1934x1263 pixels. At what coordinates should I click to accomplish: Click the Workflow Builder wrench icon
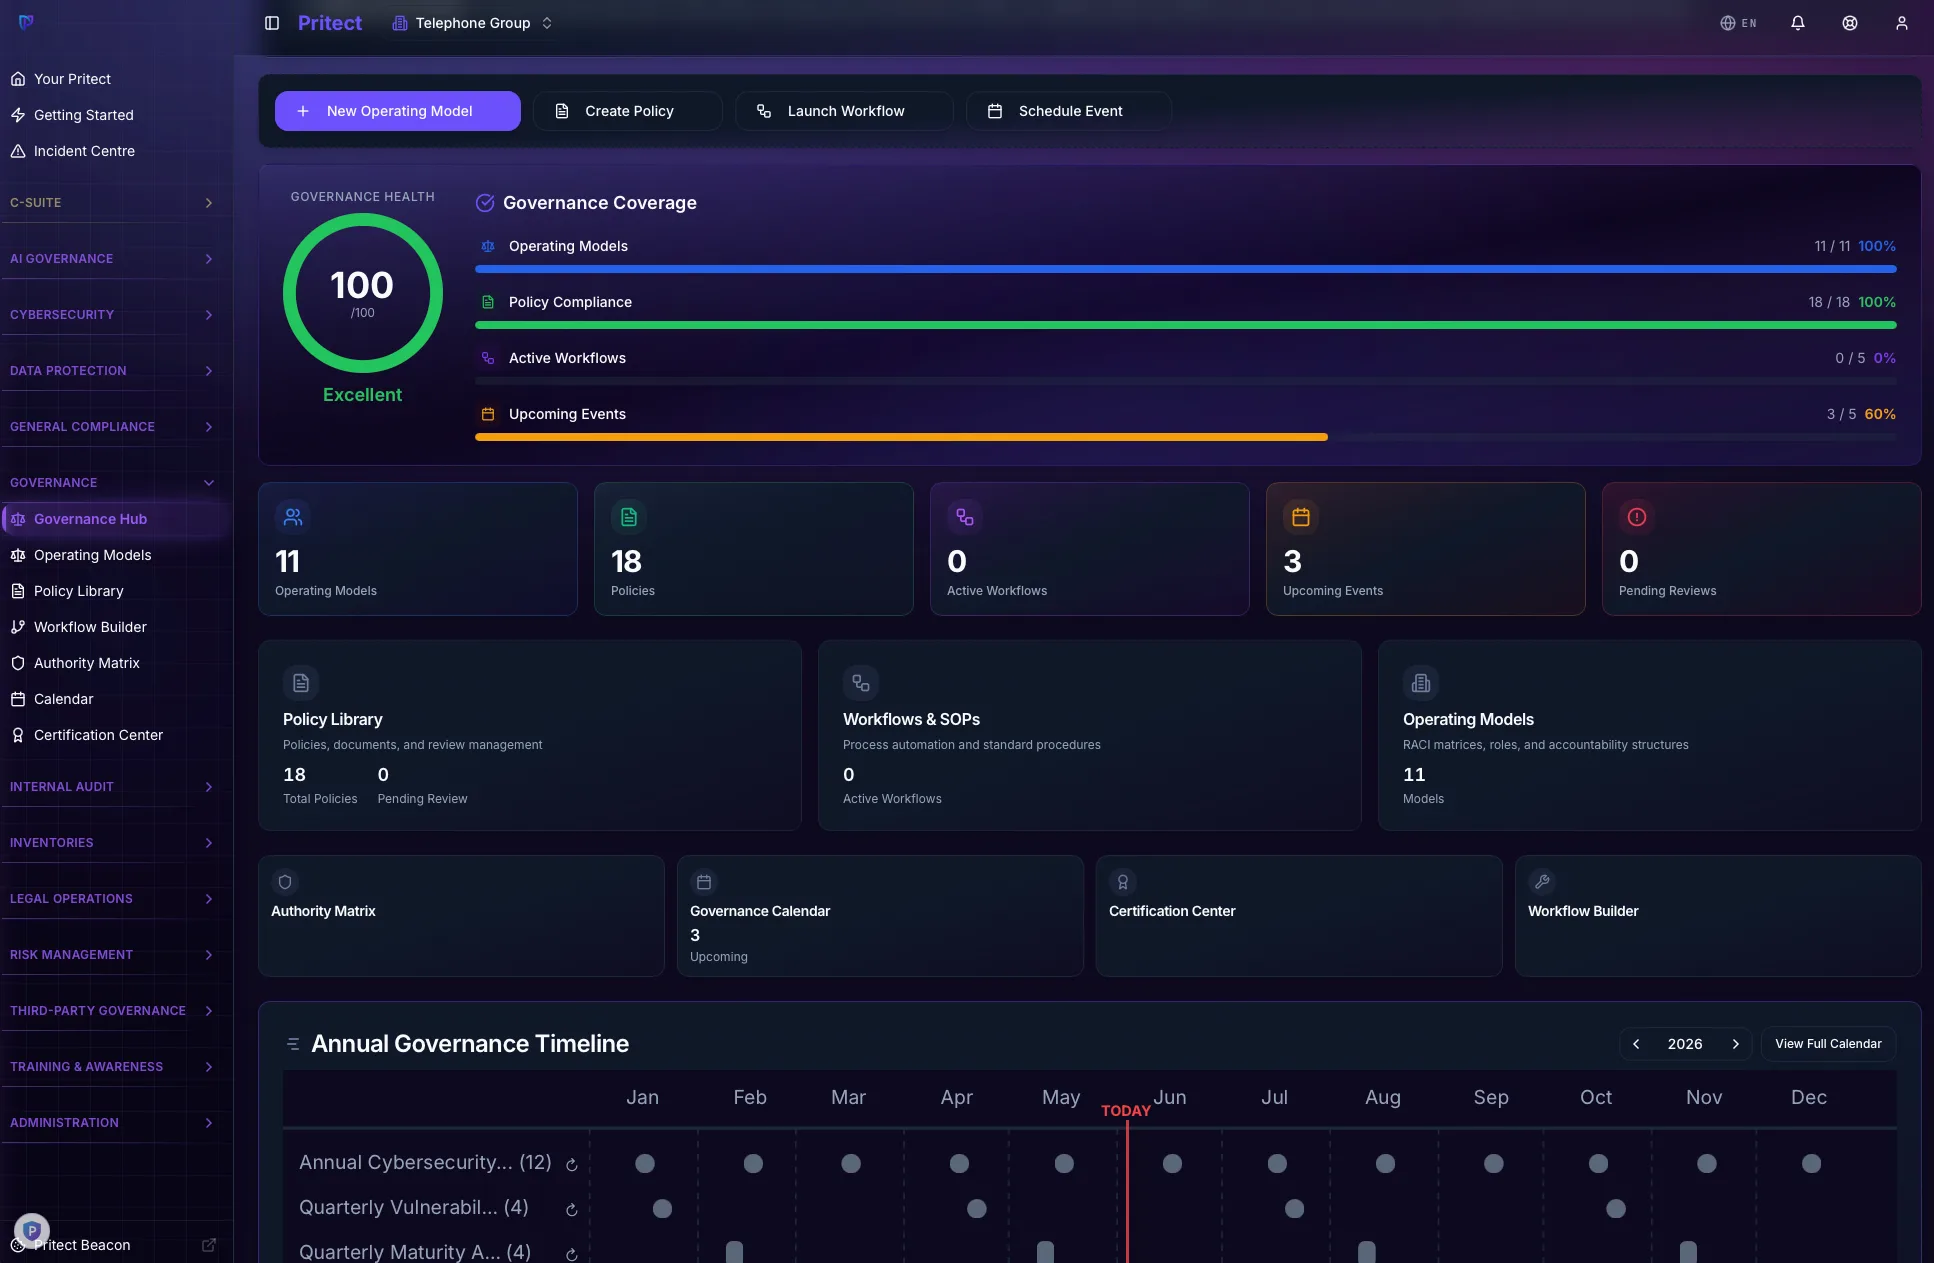pos(1542,882)
